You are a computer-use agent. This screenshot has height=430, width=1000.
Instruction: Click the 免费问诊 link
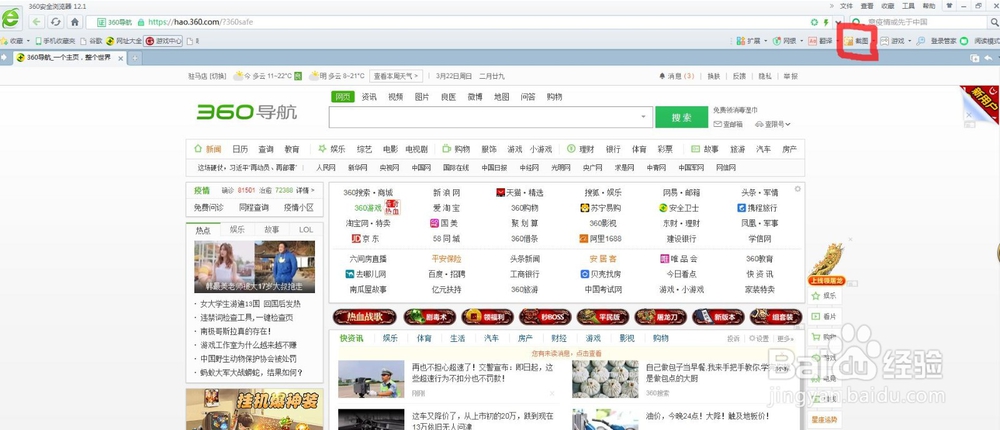point(209,208)
